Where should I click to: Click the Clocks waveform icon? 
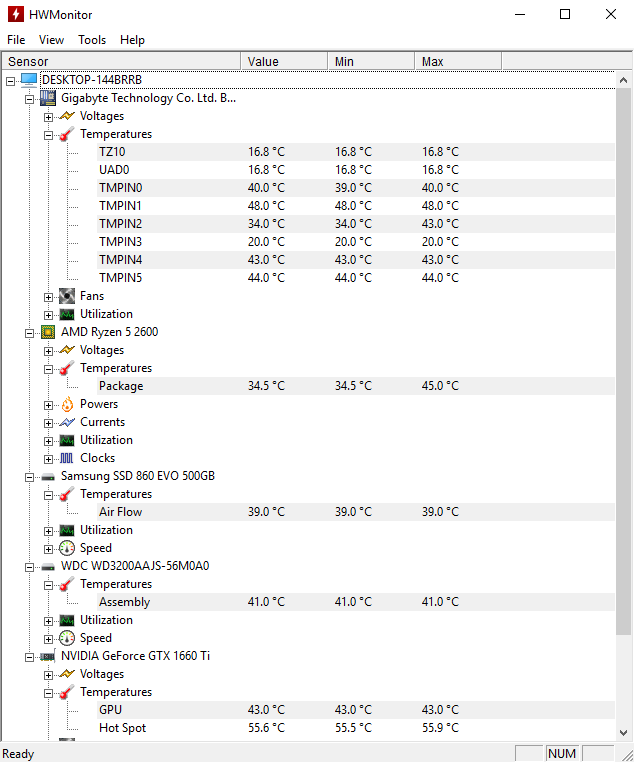coord(67,458)
